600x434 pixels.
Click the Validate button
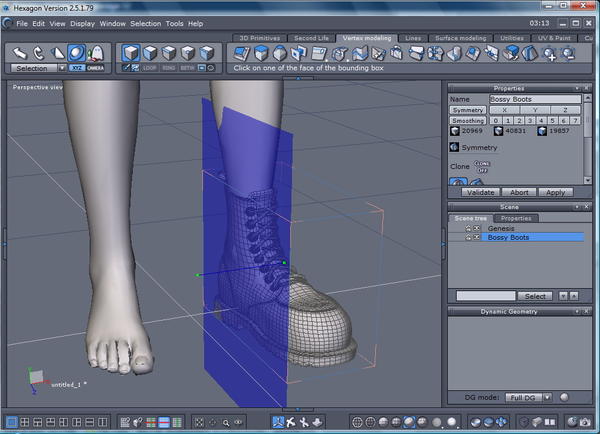coord(480,192)
